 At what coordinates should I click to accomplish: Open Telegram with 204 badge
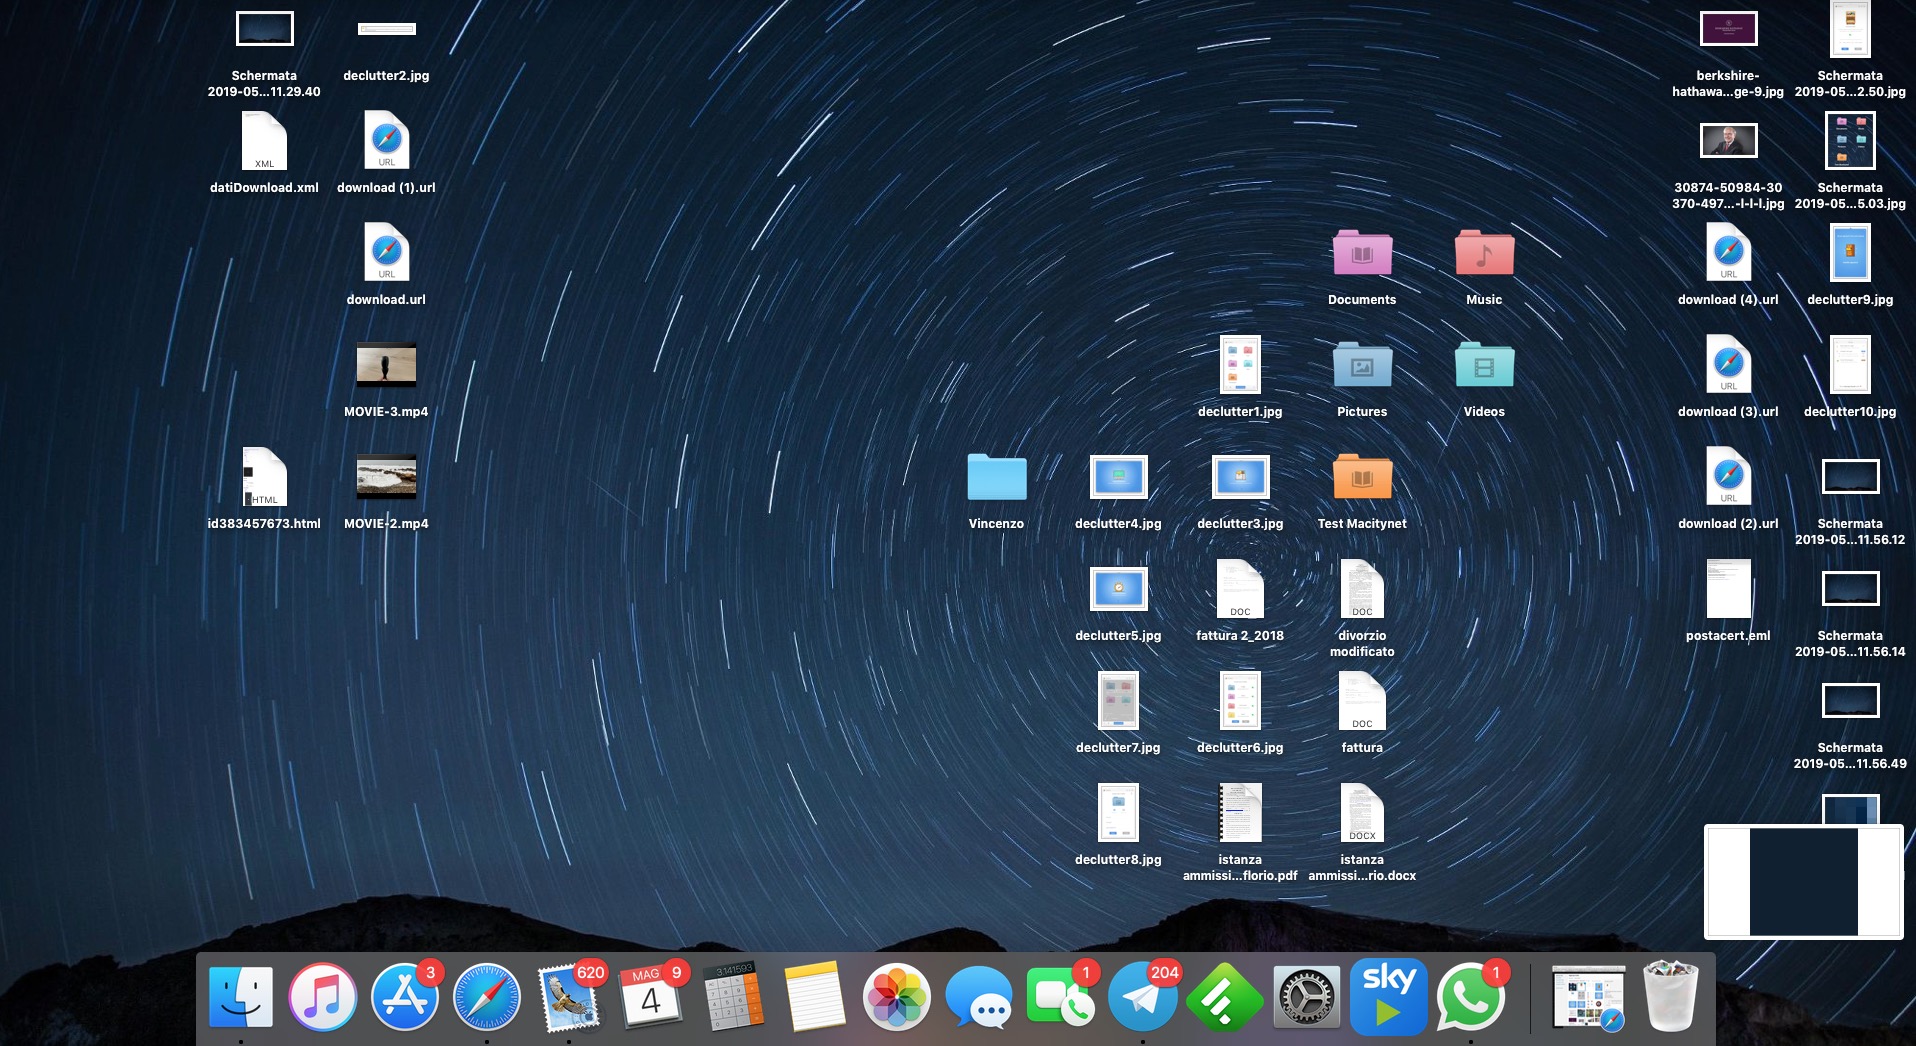(1143, 998)
